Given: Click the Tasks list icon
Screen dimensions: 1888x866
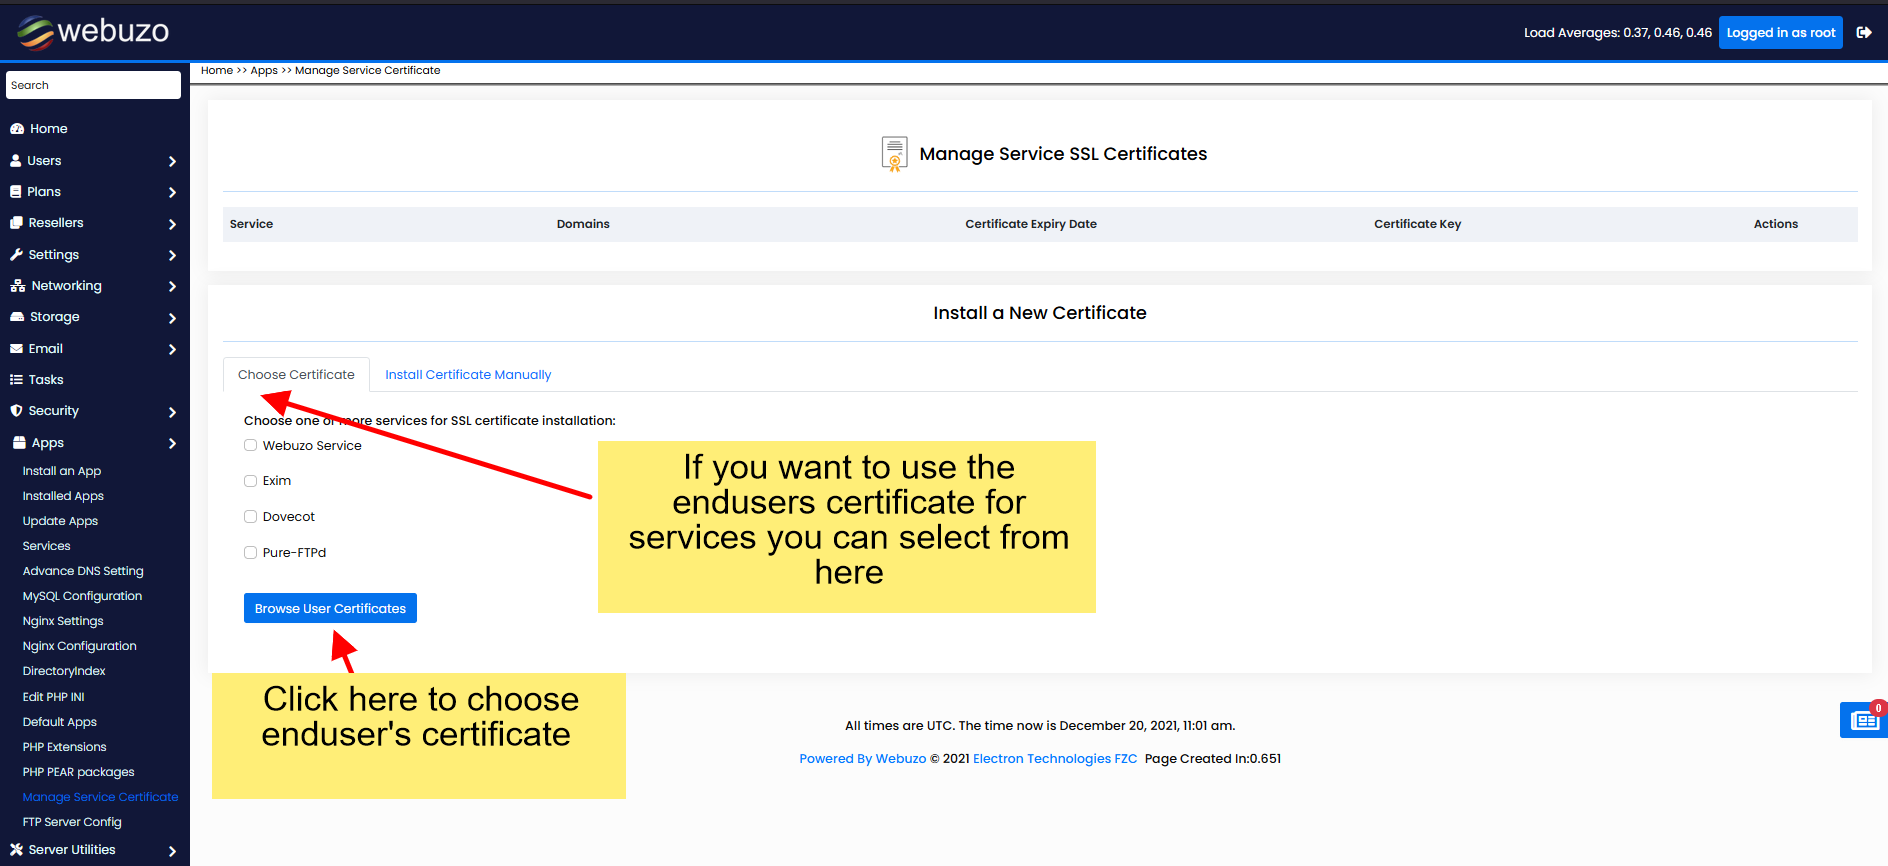Looking at the screenshot, I should click(x=16, y=380).
